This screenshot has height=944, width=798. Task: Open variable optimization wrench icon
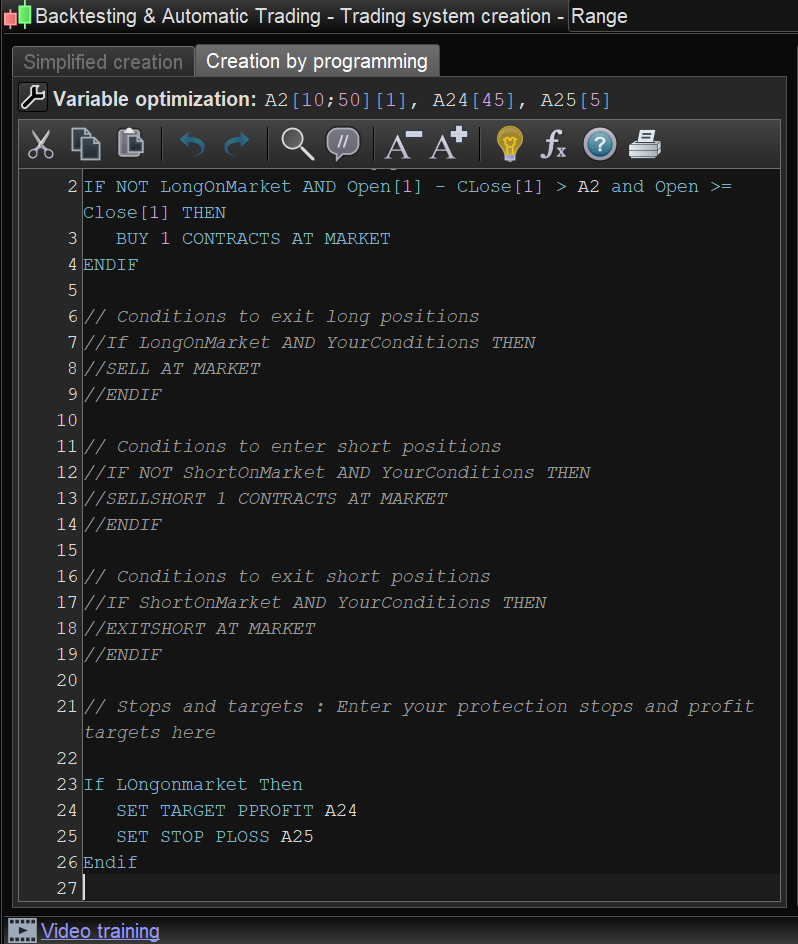[x=33, y=98]
